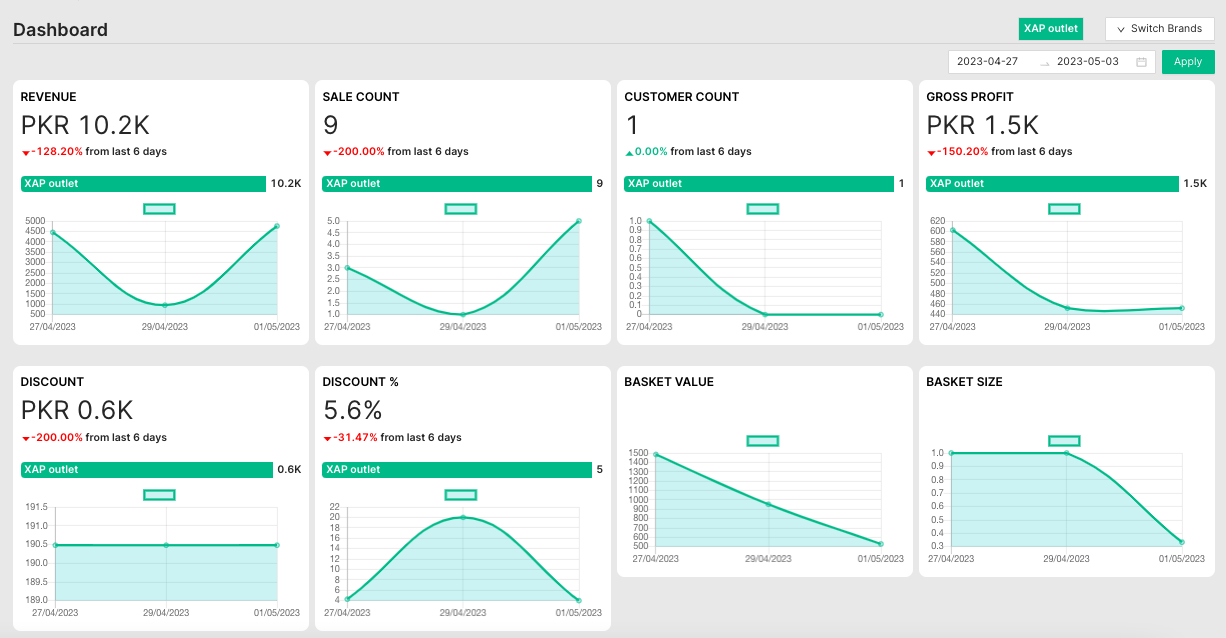Toggle the Sale Count chart legend box
The width and height of the screenshot is (1226, 638).
coord(461,209)
